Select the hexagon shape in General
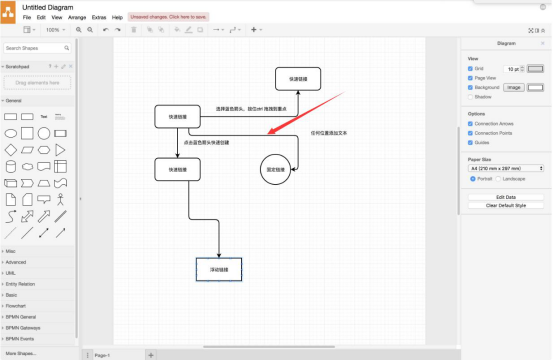553x361 pixels. coord(44,150)
